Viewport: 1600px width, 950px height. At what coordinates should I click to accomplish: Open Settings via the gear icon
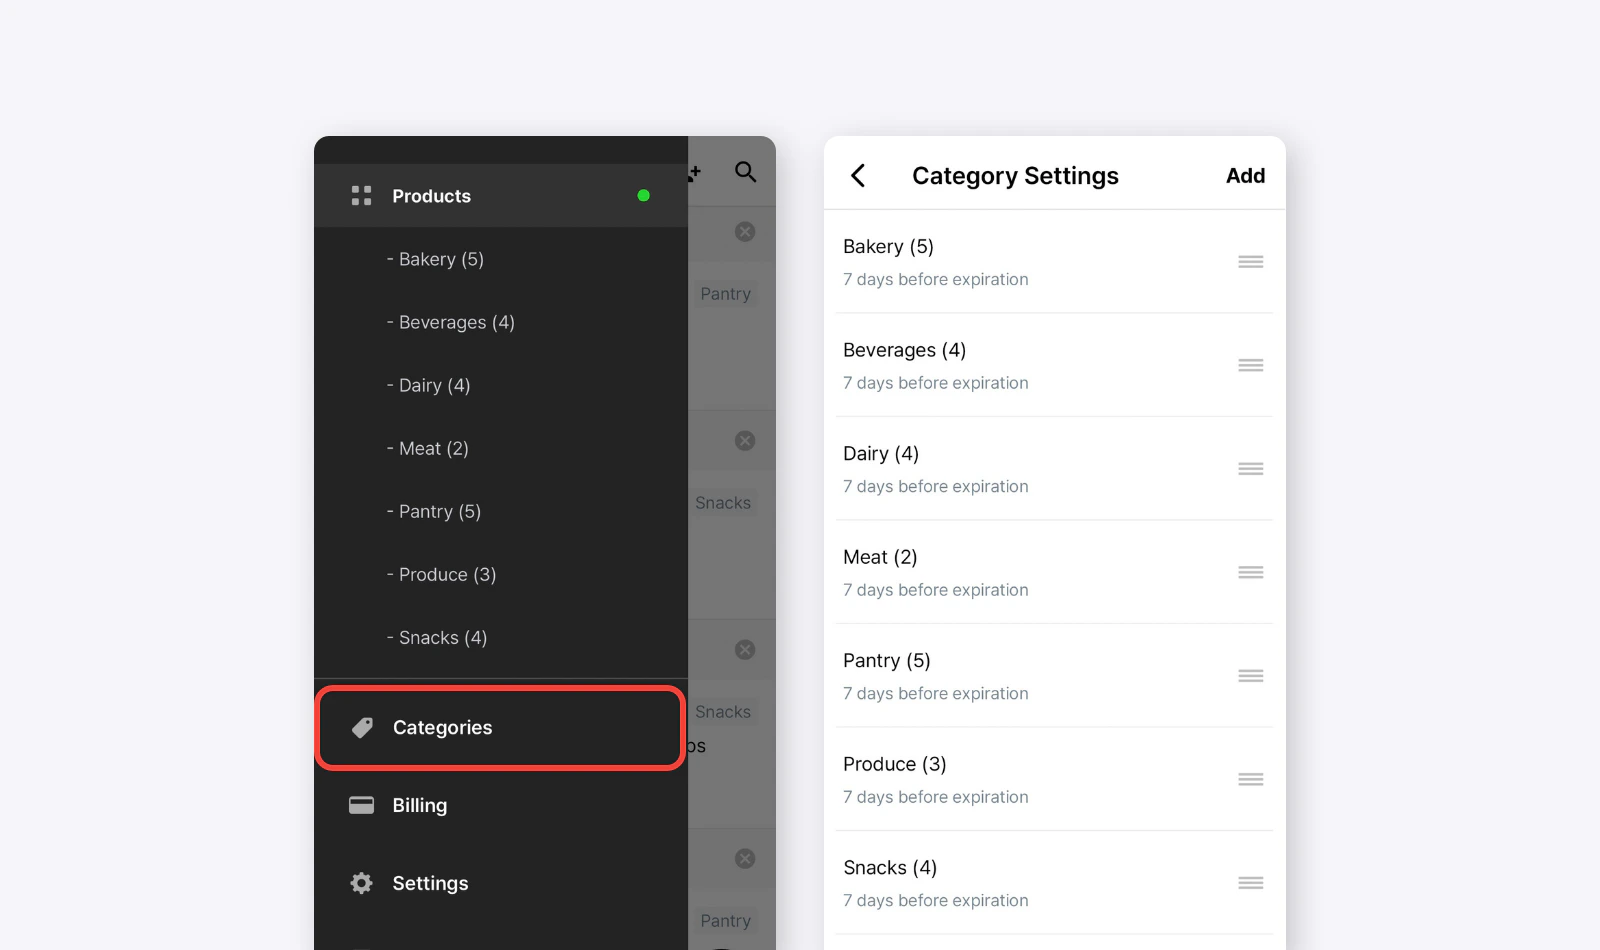(361, 883)
